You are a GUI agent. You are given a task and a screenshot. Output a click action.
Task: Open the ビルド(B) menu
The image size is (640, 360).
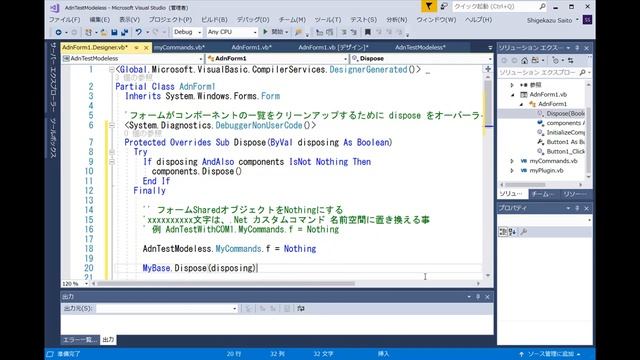(214, 20)
